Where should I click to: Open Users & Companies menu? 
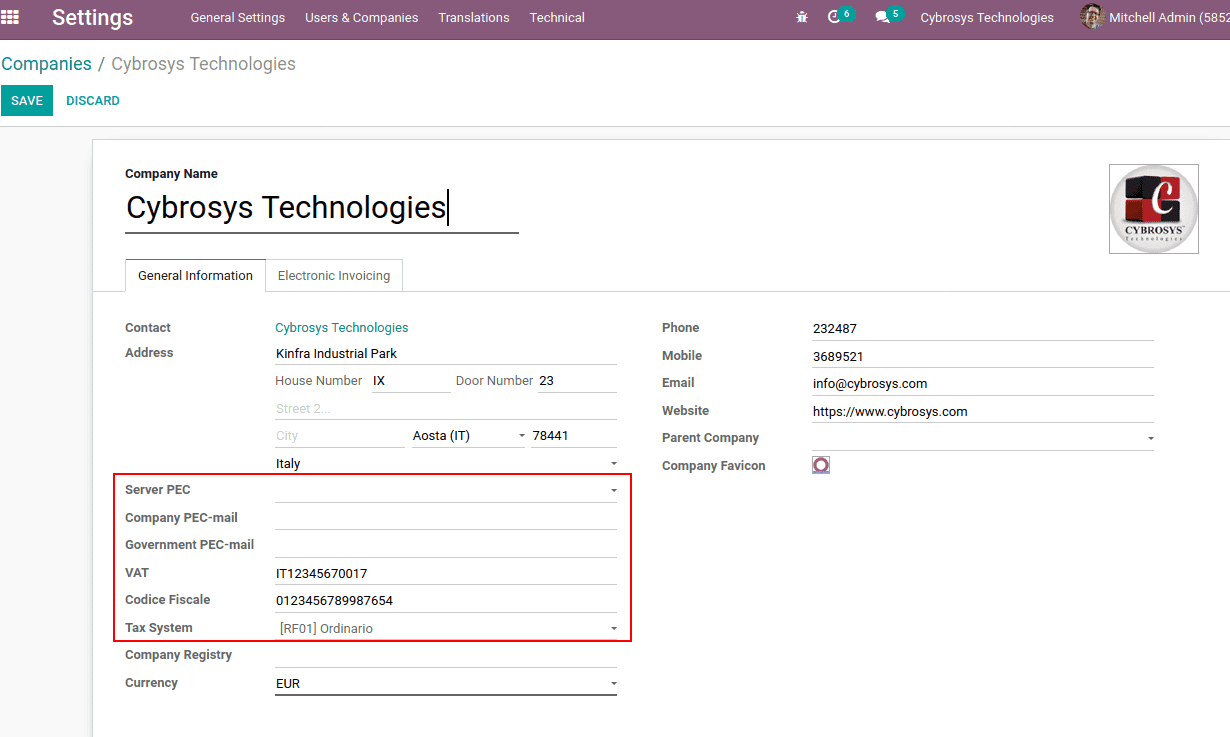tap(362, 18)
